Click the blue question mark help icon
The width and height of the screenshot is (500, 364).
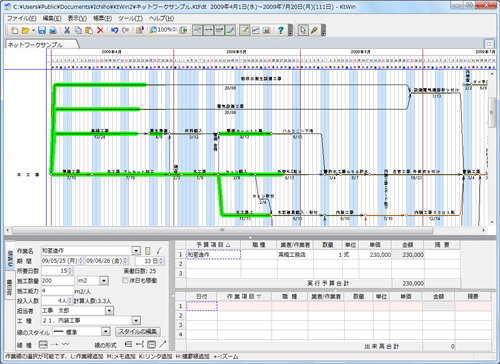[x=281, y=30]
